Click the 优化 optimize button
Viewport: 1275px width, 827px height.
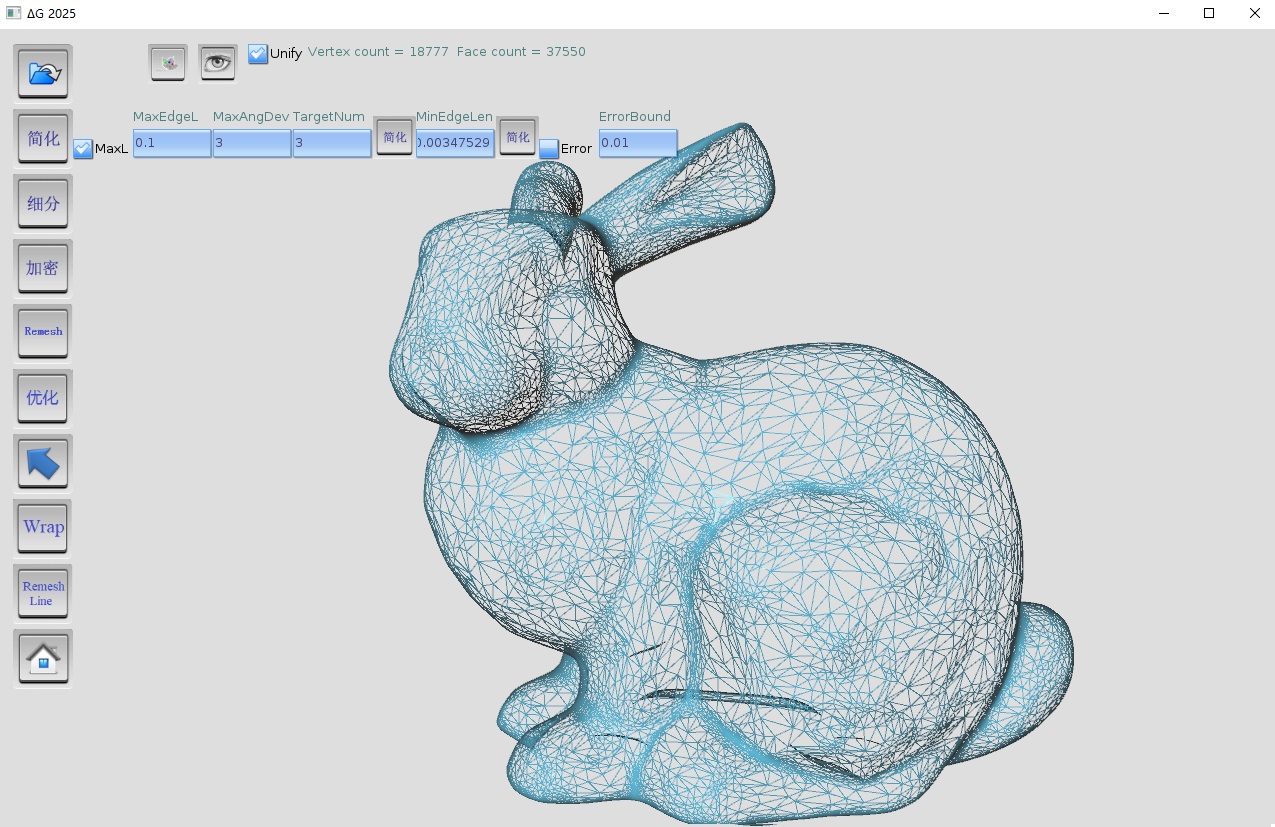[x=43, y=397]
